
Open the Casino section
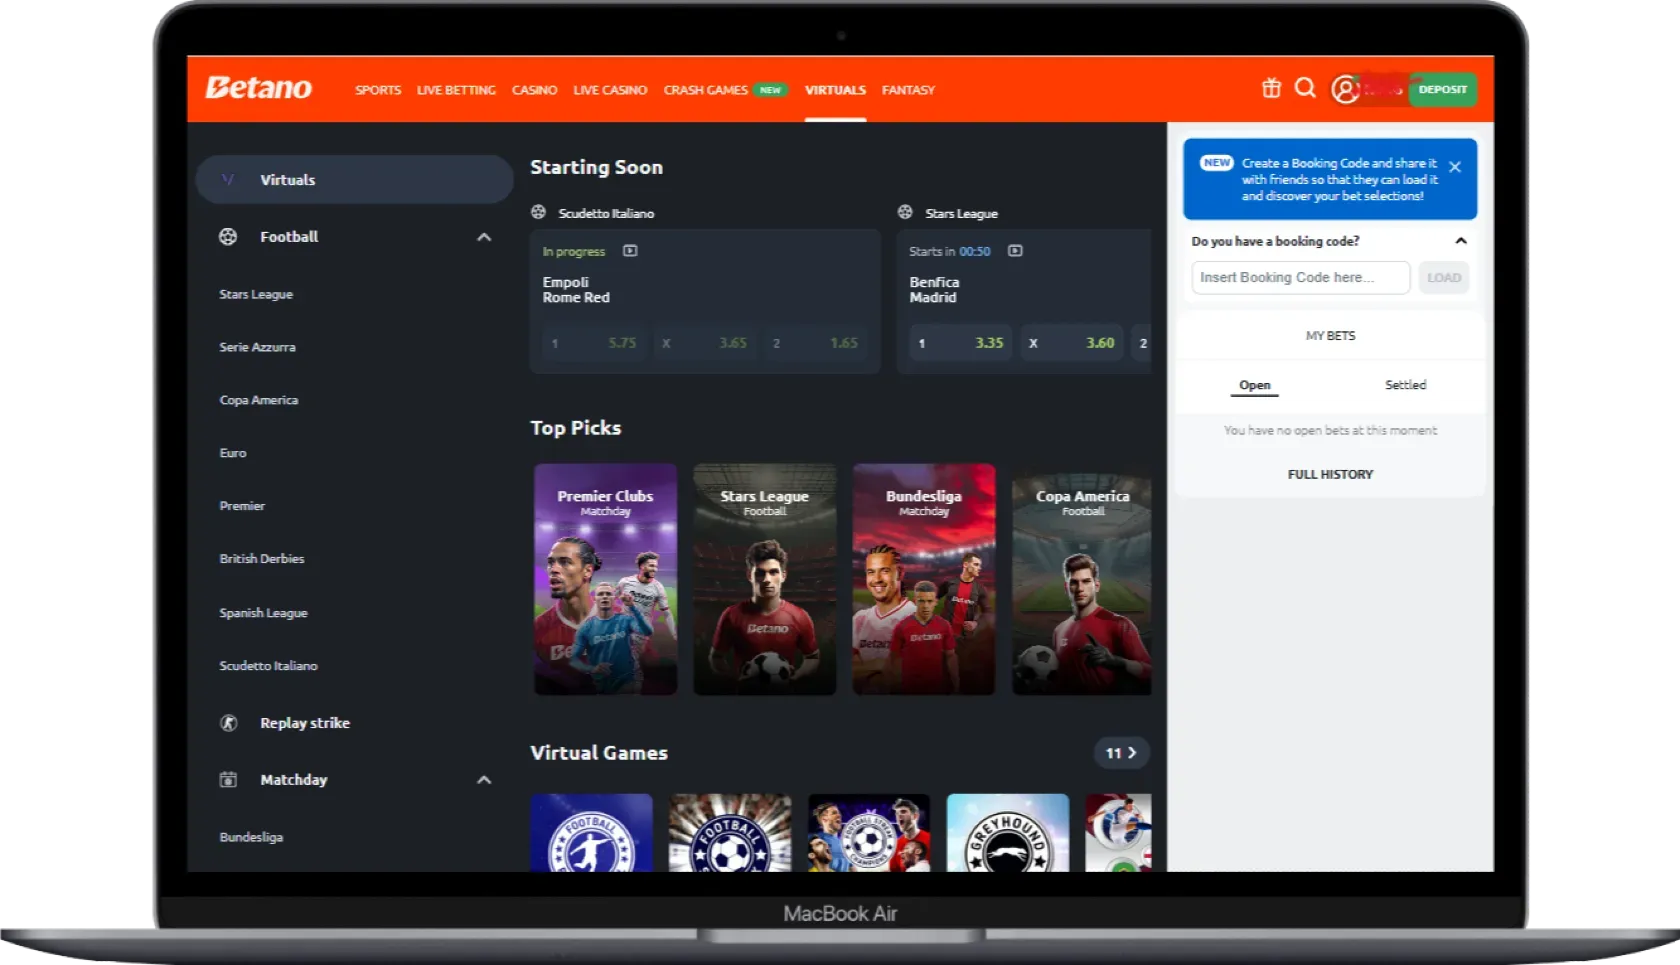click(534, 90)
